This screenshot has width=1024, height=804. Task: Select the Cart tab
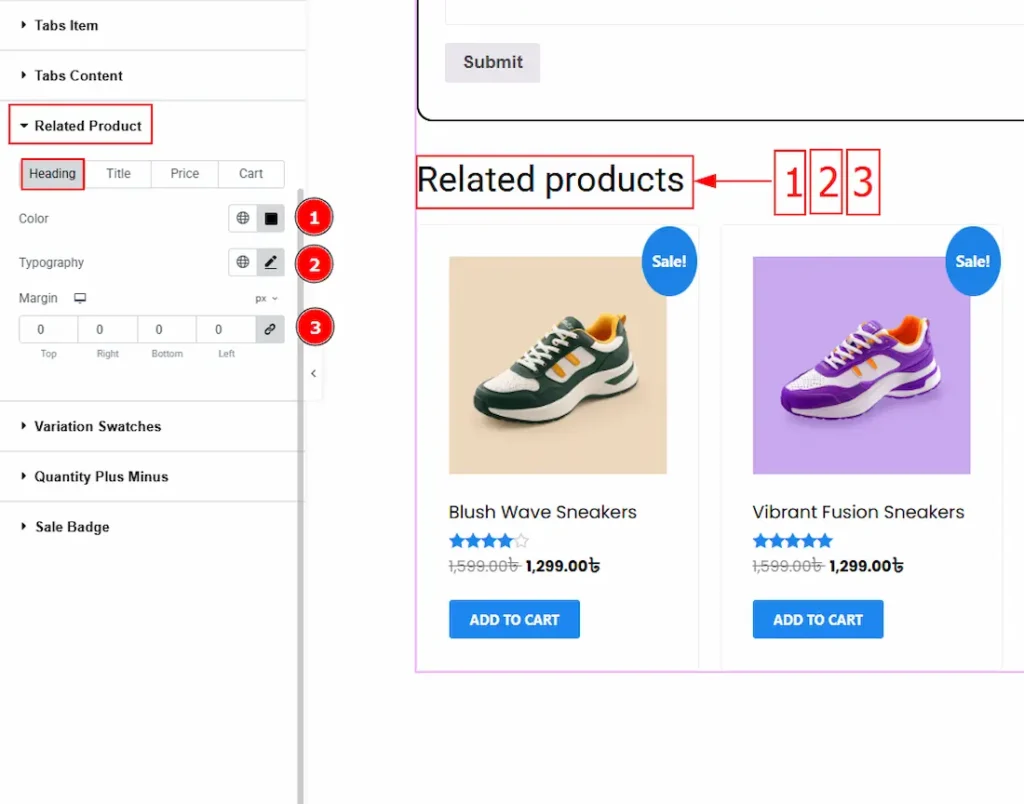pyautogui.click(x=251, y=173)
